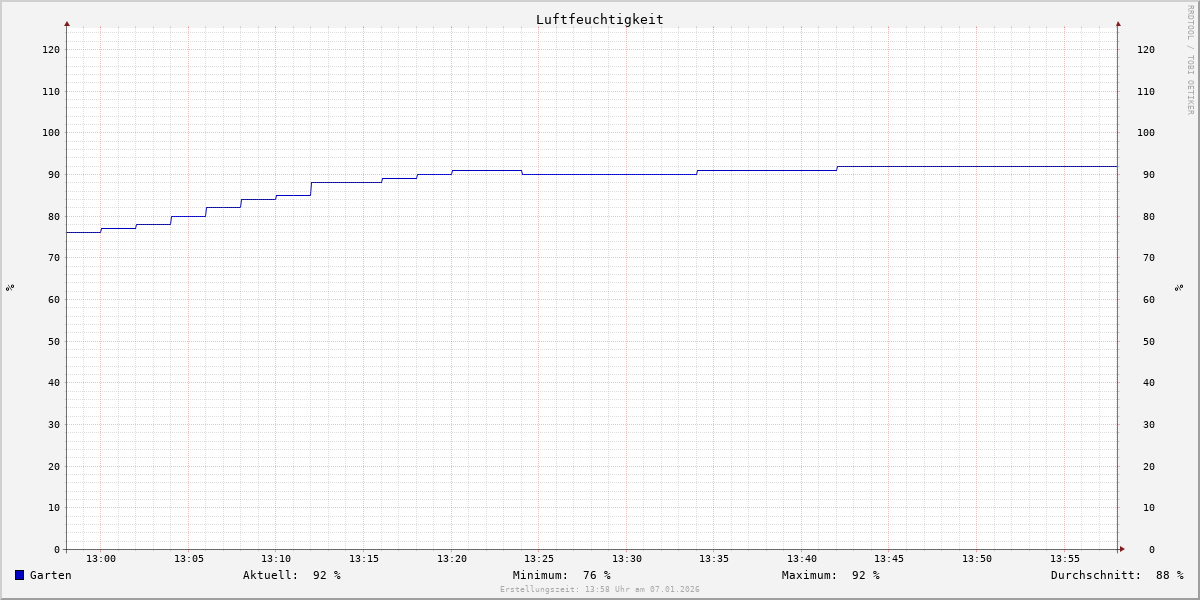Click the 70 label on the right axis
1200x600 pixels.
coord(1149,258)
